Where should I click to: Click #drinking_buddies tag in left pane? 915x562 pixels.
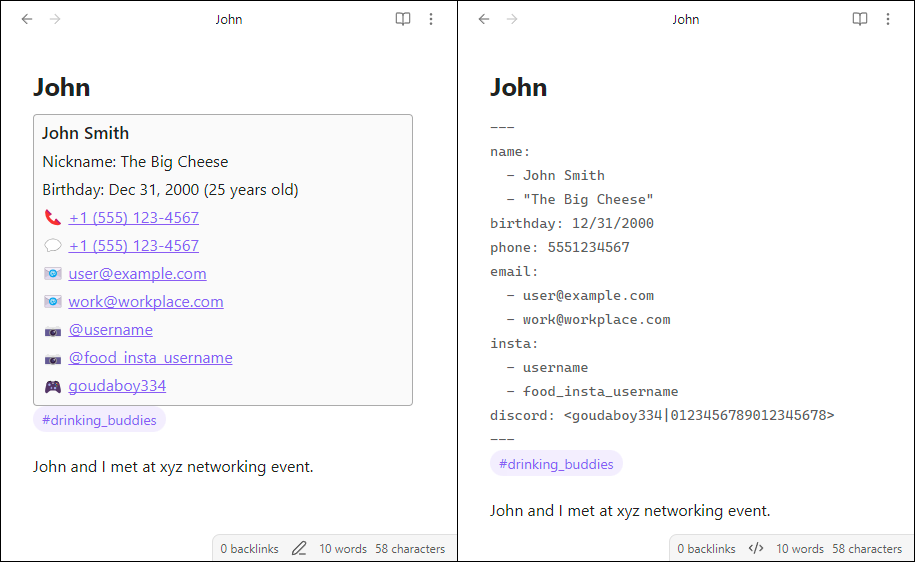point(99,420)
